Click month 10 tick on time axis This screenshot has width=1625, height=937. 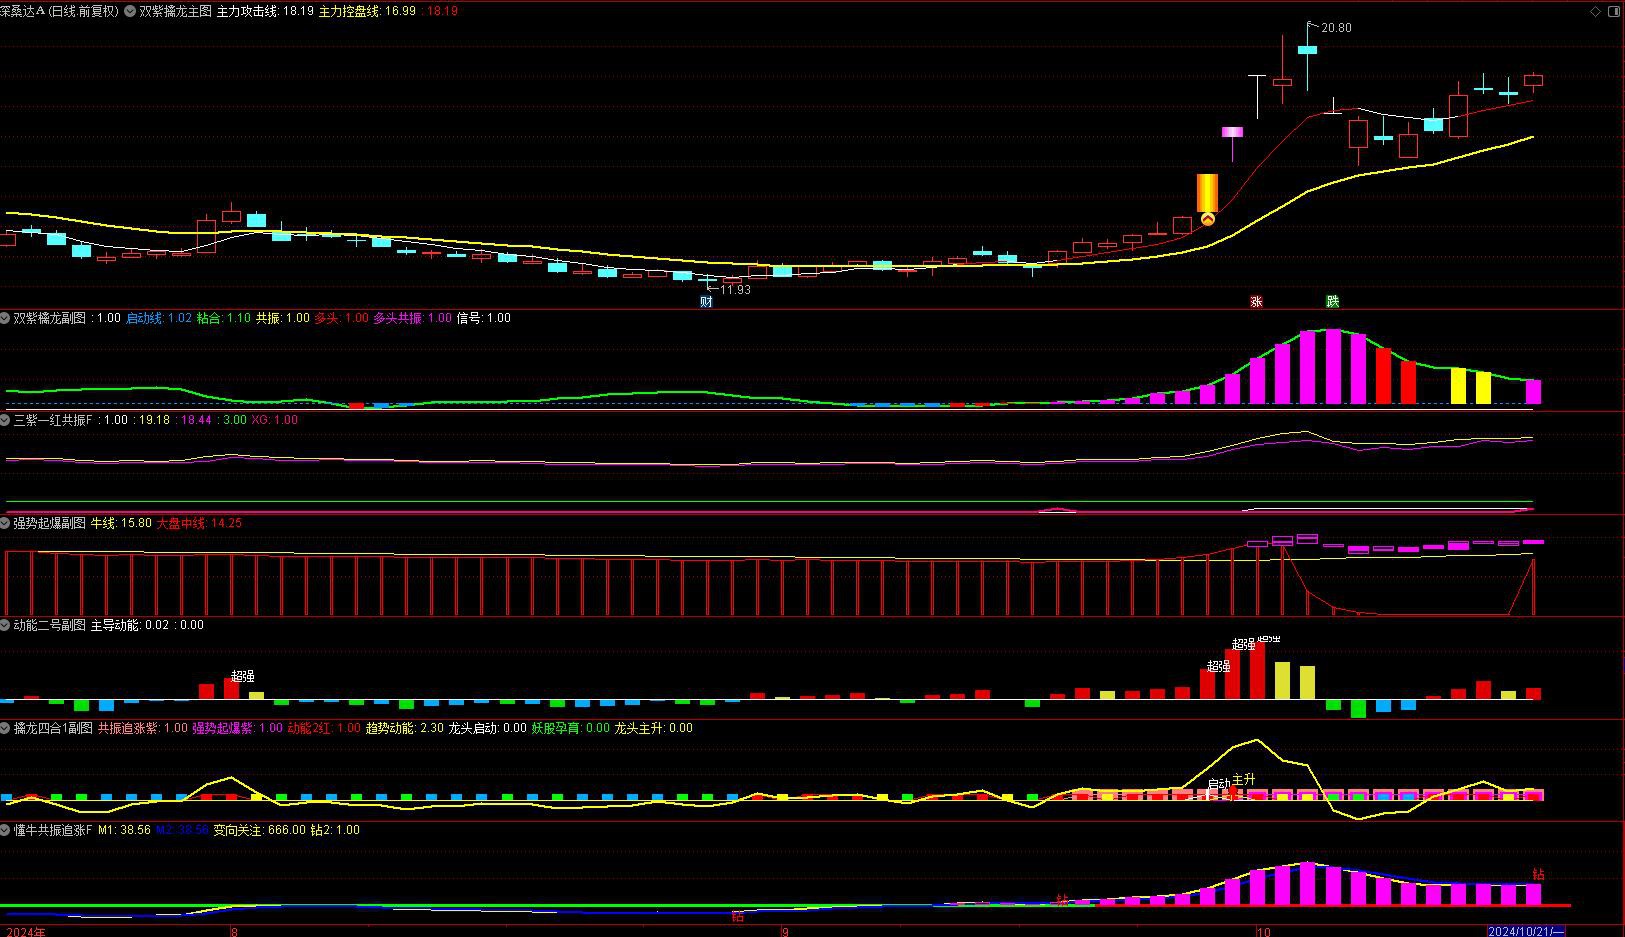1264,931
